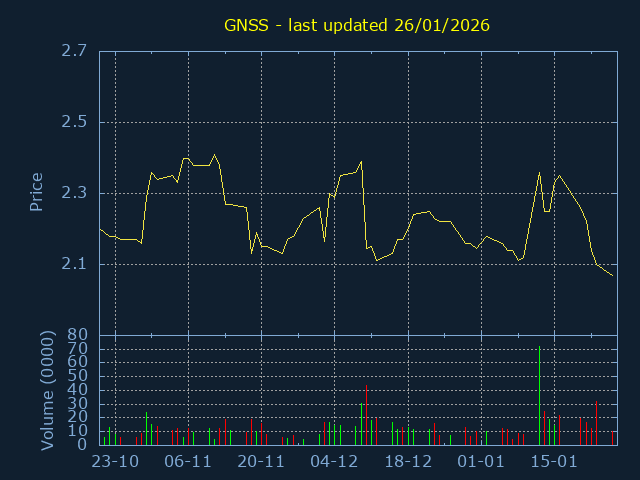
Task: Select the 2.7 price tick label
Action: (73, 51)
